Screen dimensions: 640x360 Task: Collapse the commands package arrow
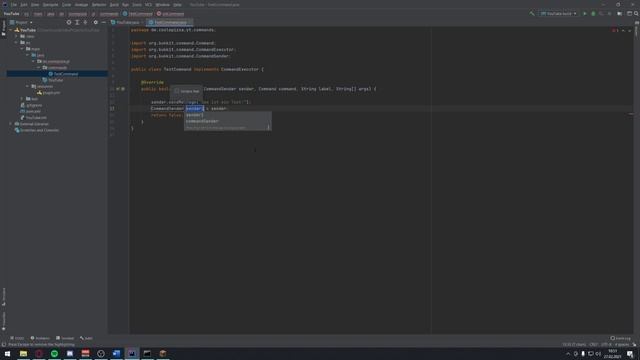coord(39,67)
